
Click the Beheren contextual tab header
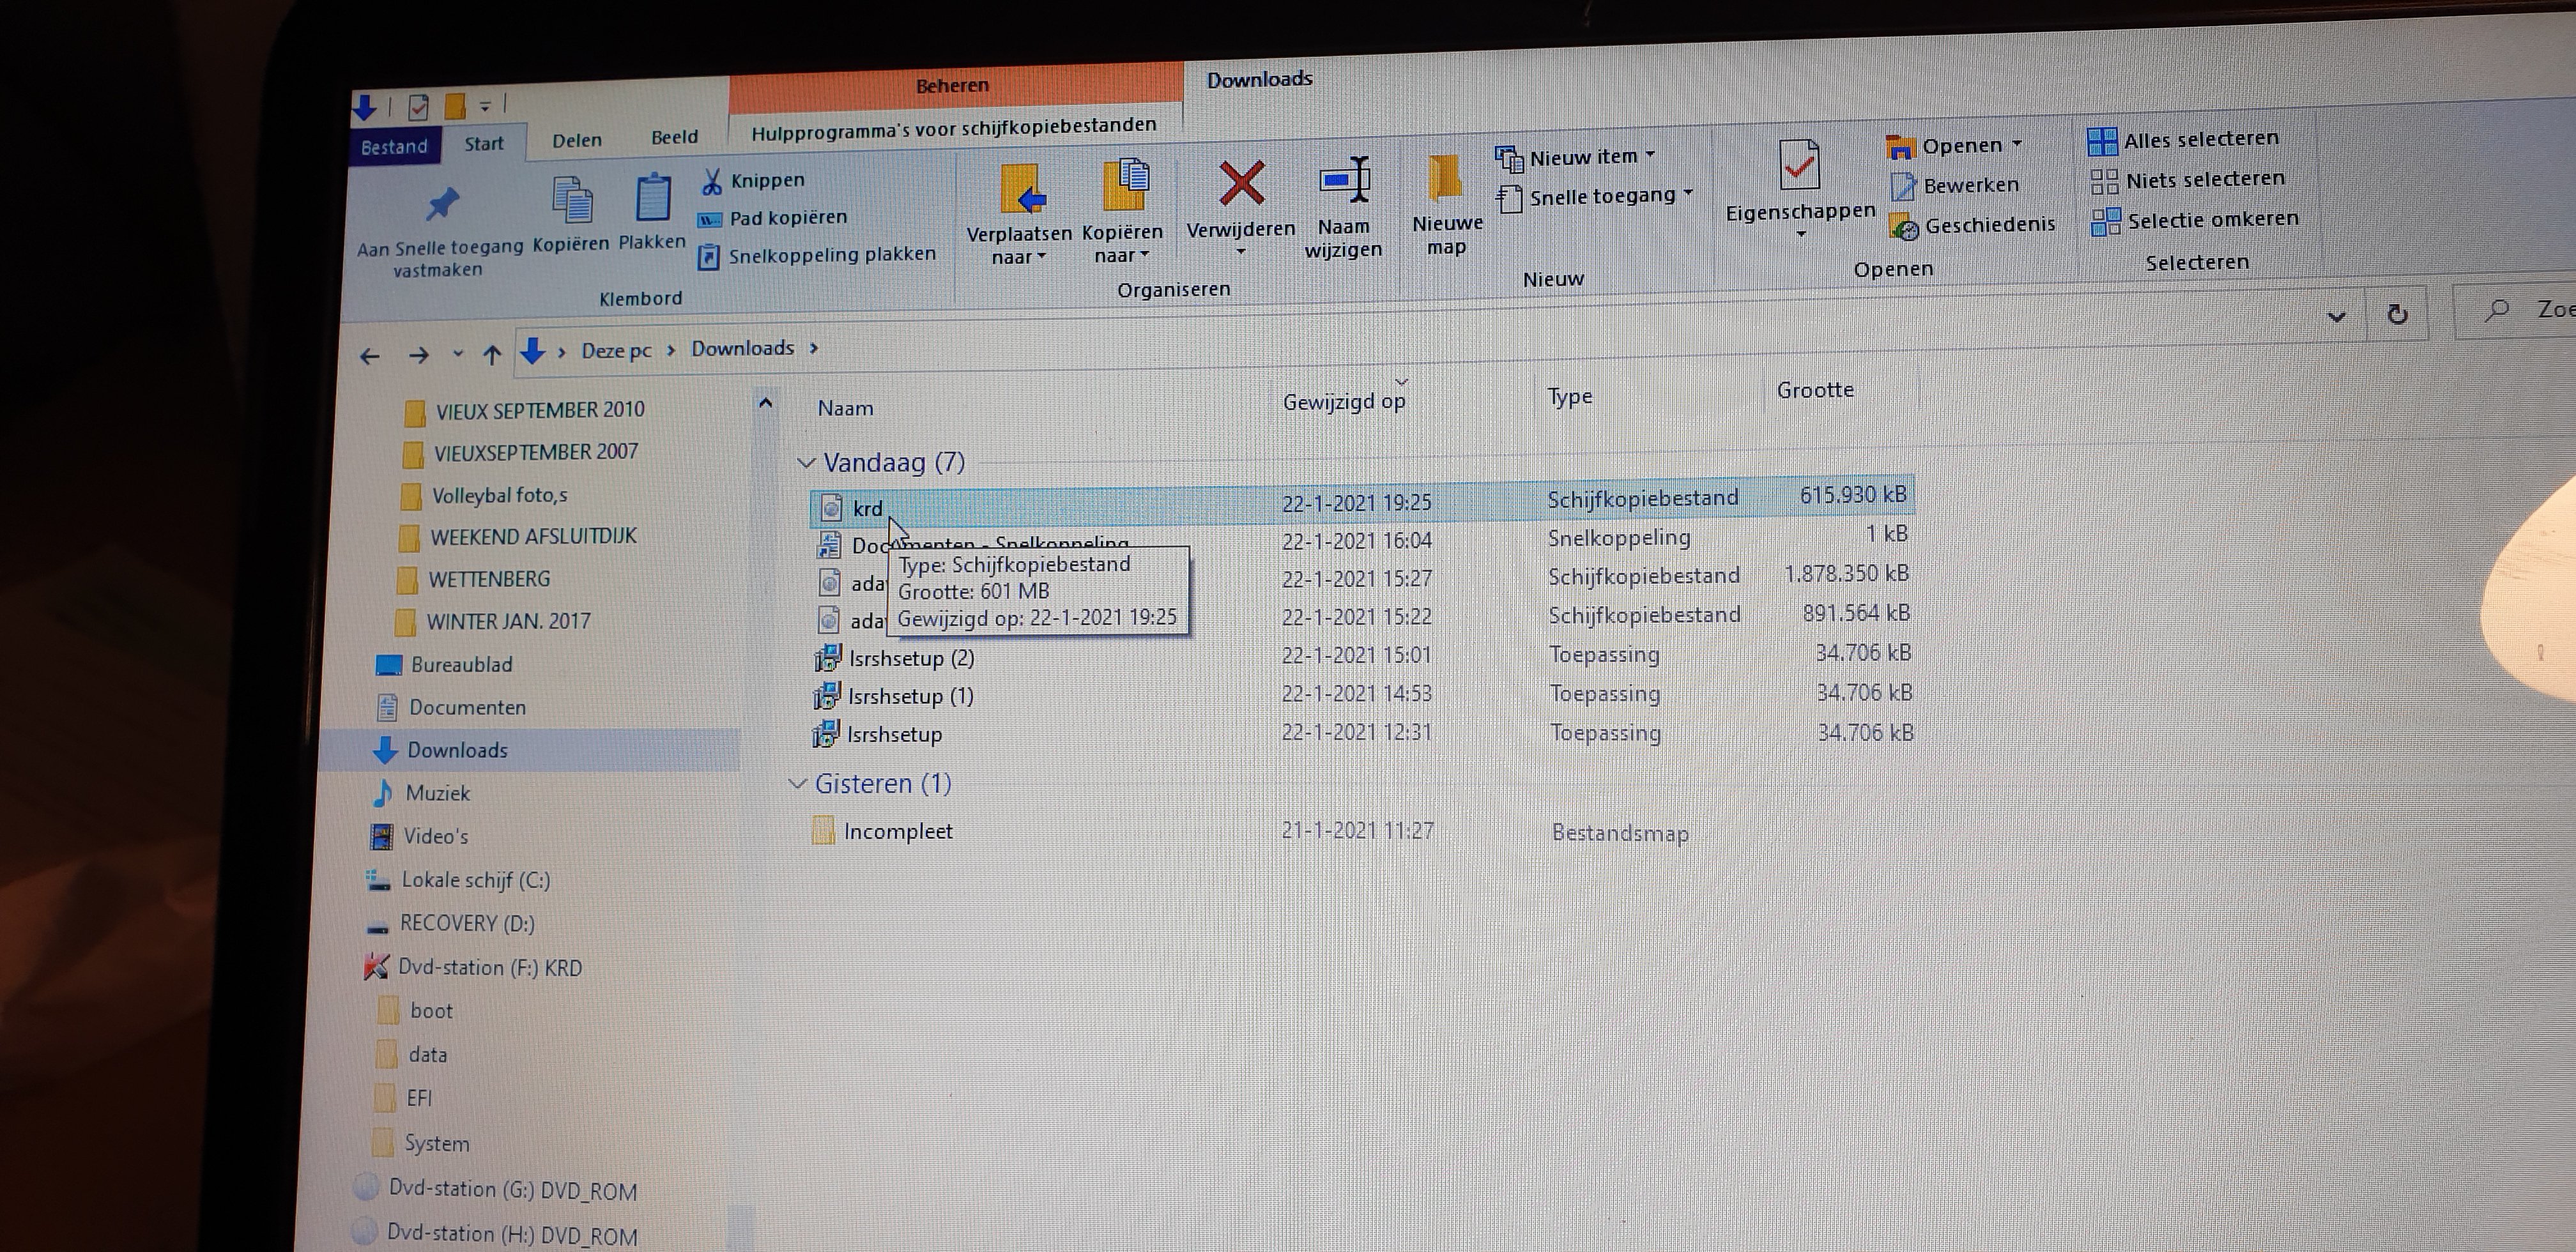pos(954,86)
